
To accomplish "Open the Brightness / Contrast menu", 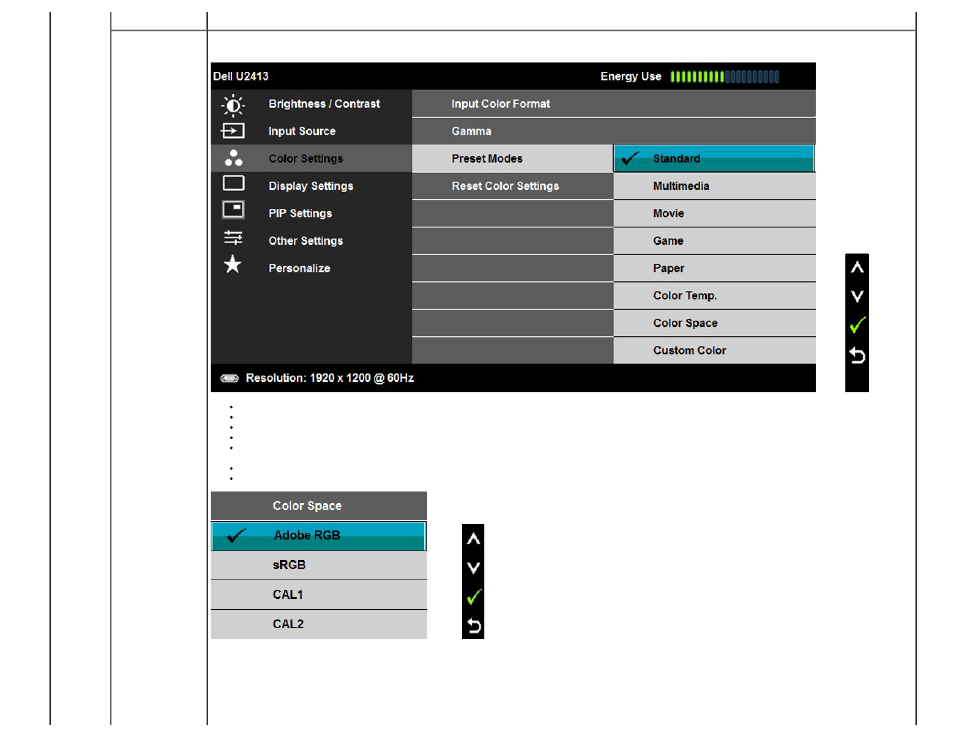I will 312,104.
